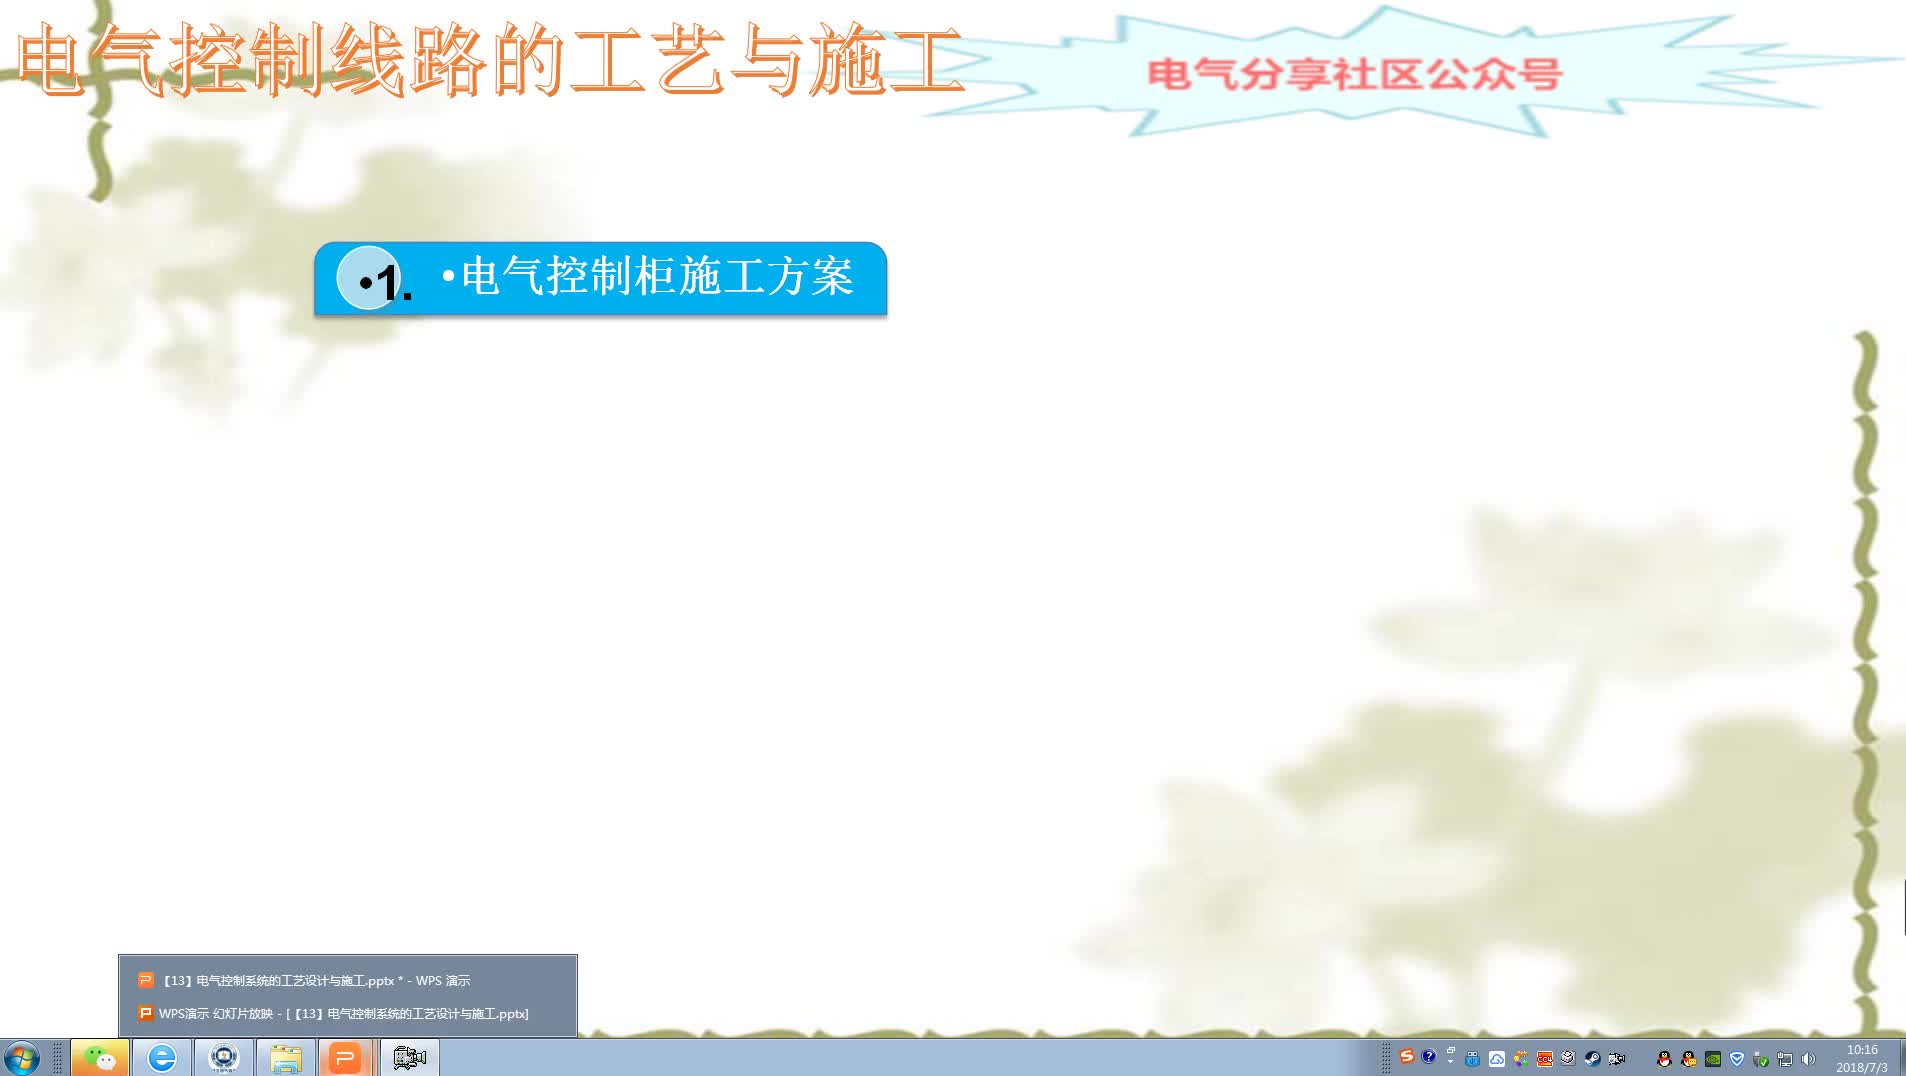Open Windows Explorer folder icon

click(x=286, y=1057)
